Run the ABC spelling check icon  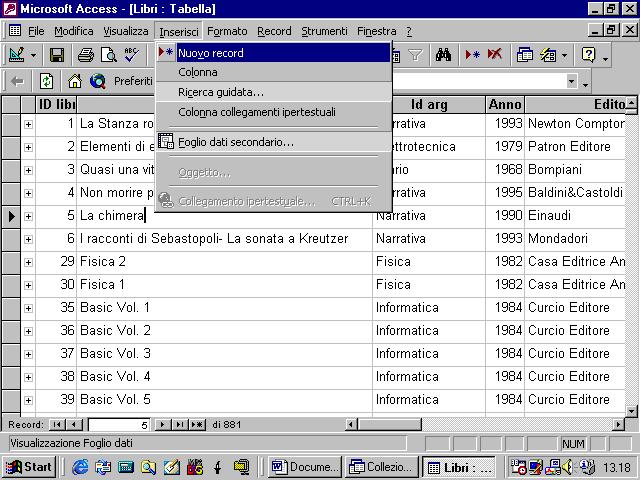click(131, 55)
